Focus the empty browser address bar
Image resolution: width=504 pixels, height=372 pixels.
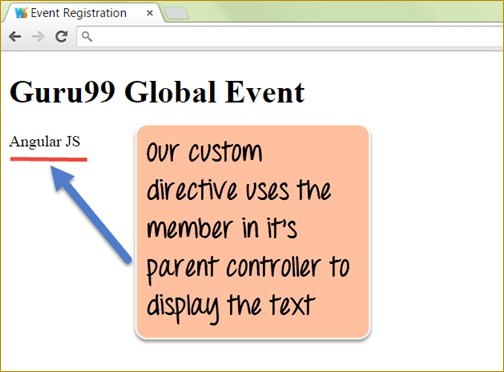290,36
